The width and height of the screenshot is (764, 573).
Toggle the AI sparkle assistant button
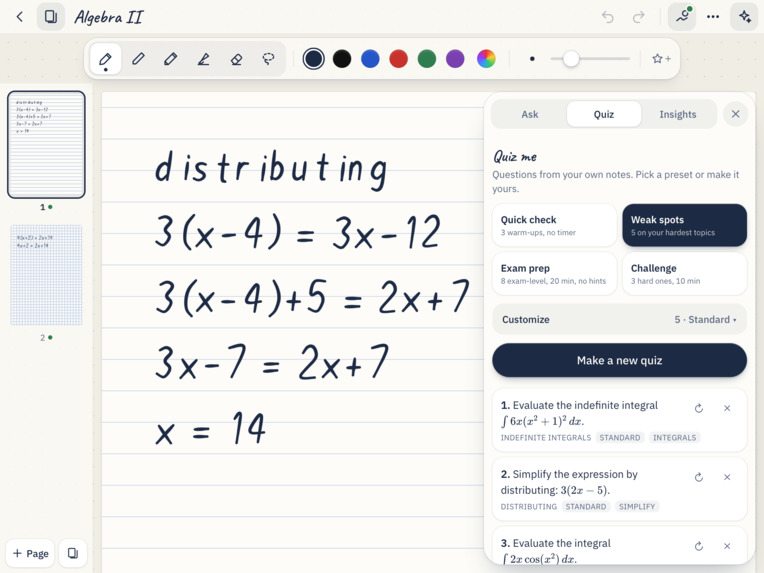[745, 17]
